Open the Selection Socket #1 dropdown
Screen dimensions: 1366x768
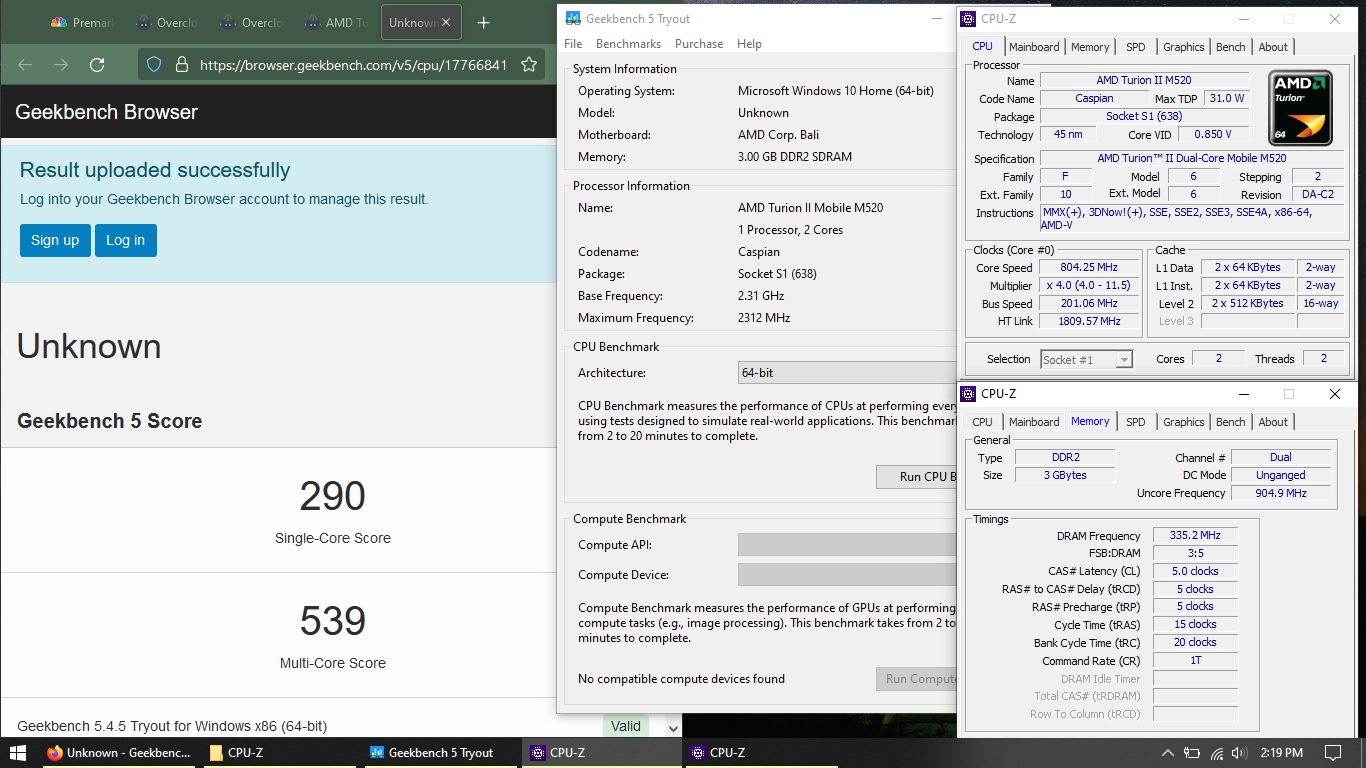click(x=1086, y=359)
